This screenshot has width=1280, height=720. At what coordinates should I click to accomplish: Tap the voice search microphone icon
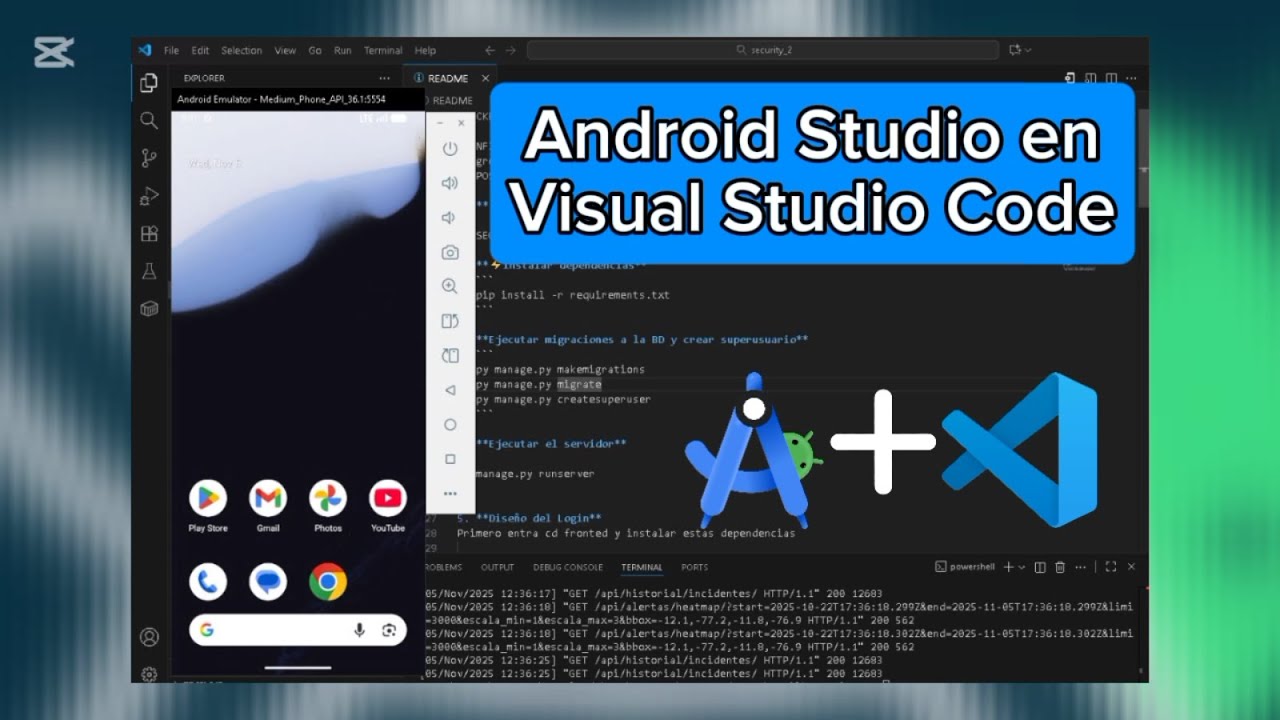[x=359, y=630]
